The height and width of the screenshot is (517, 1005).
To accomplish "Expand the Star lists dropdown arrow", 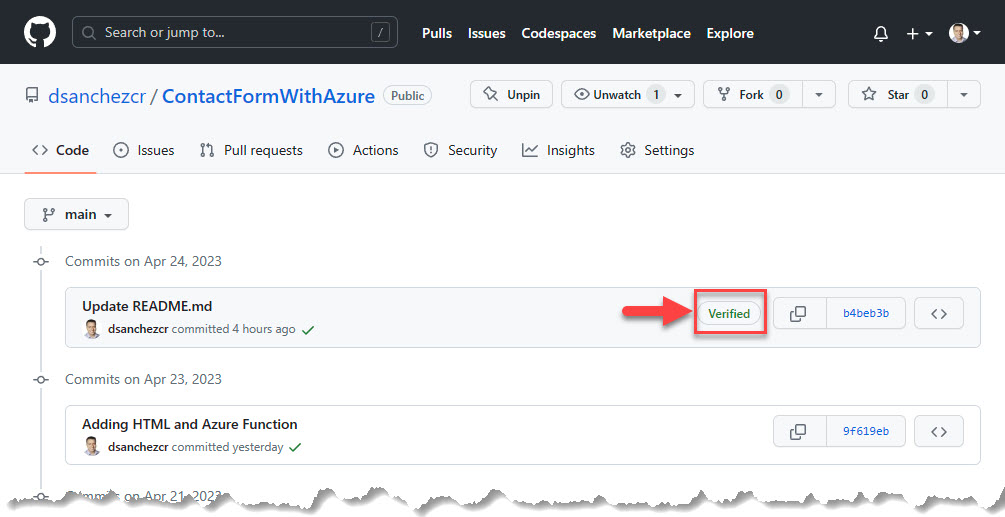I will point(963,95).
